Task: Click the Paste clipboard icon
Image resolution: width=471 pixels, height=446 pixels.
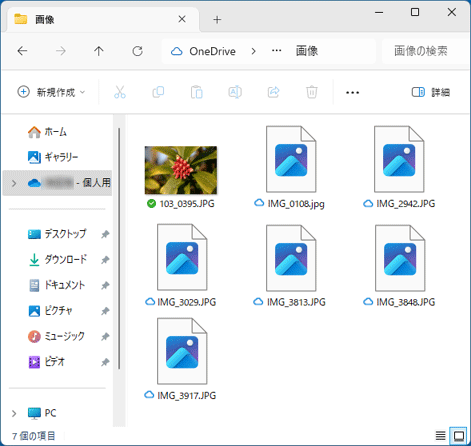Action: coord(197,92)
